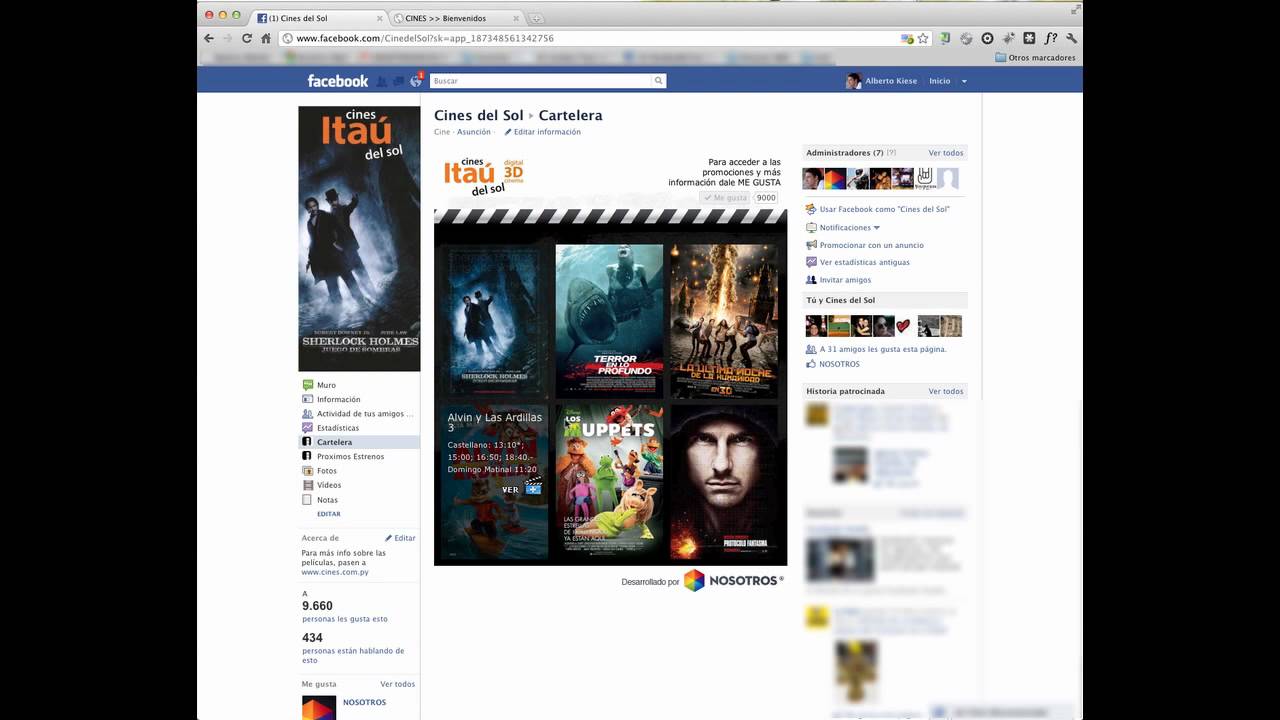Toggle the Me gusta like button
The width and height of the screenshot is (1280, 720).
725,198
